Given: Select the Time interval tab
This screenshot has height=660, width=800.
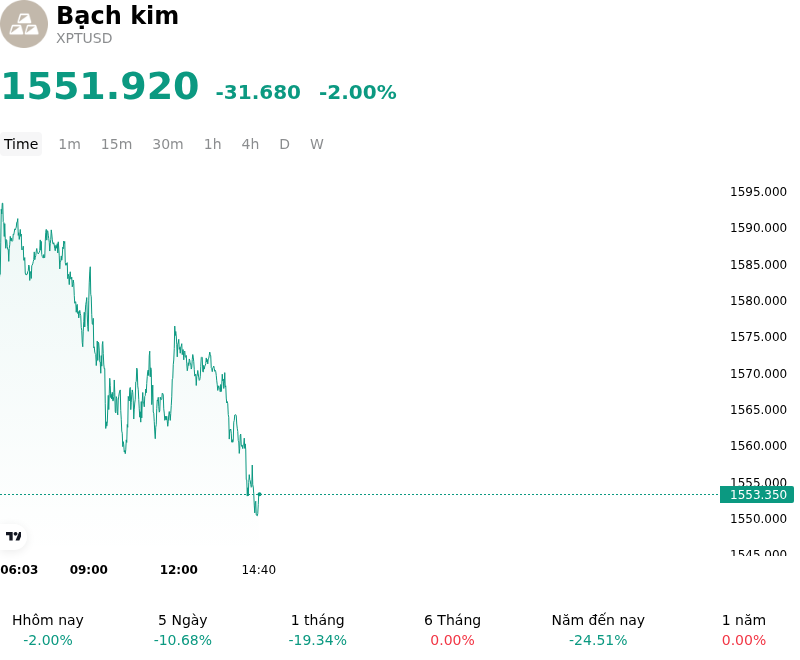Looking at the screenshot, I should pos(21,144).
